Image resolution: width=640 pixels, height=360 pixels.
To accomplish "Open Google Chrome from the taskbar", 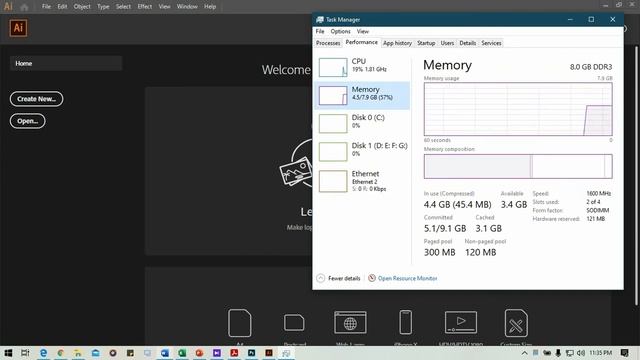I will click(60, 353).
